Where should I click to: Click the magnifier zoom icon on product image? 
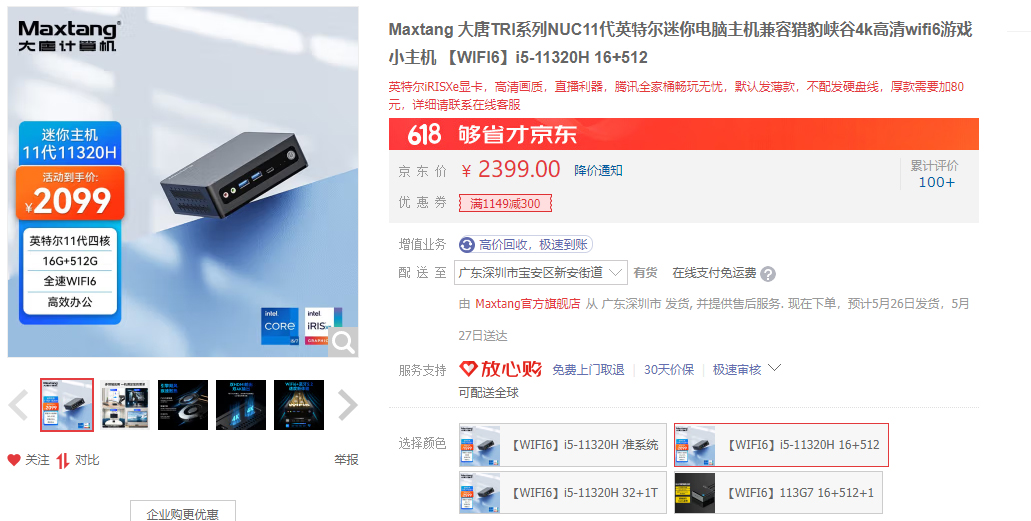[343, 342]
